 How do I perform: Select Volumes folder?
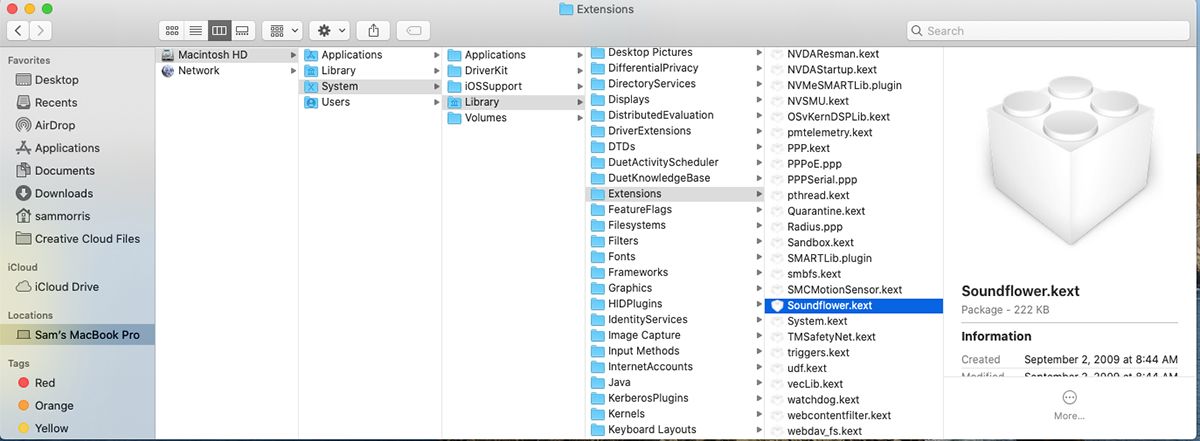[x=513, y=118]
